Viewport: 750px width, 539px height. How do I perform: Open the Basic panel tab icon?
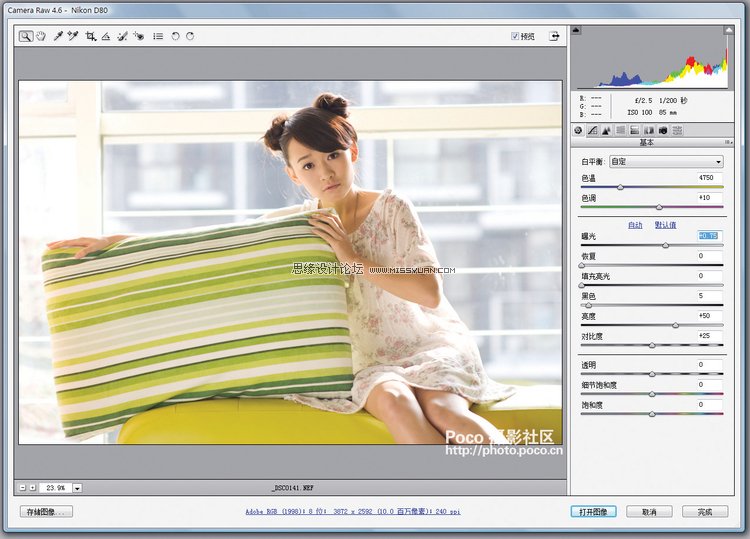pos(578,130)
